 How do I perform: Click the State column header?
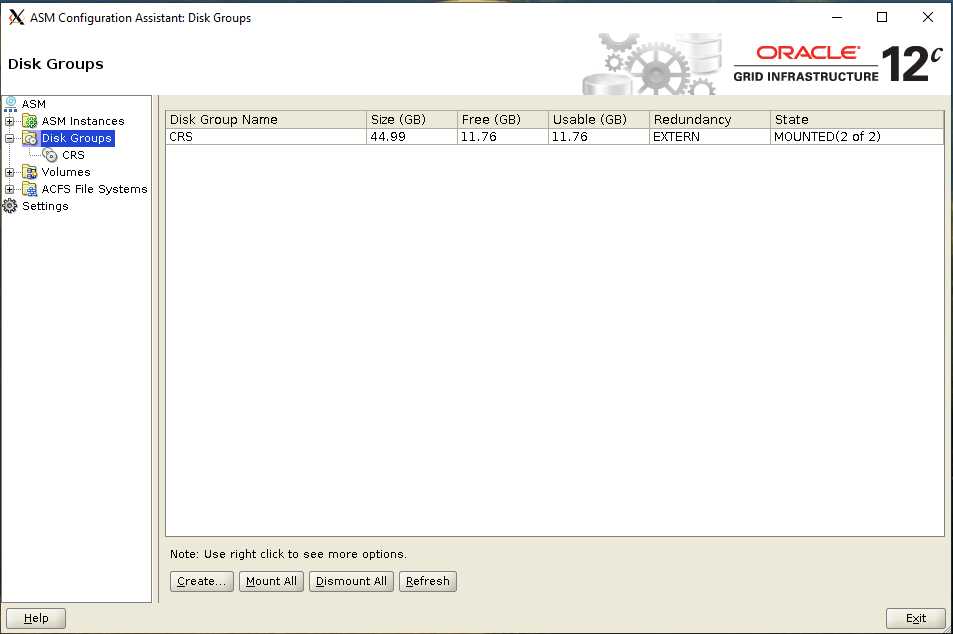click(857, 119)
